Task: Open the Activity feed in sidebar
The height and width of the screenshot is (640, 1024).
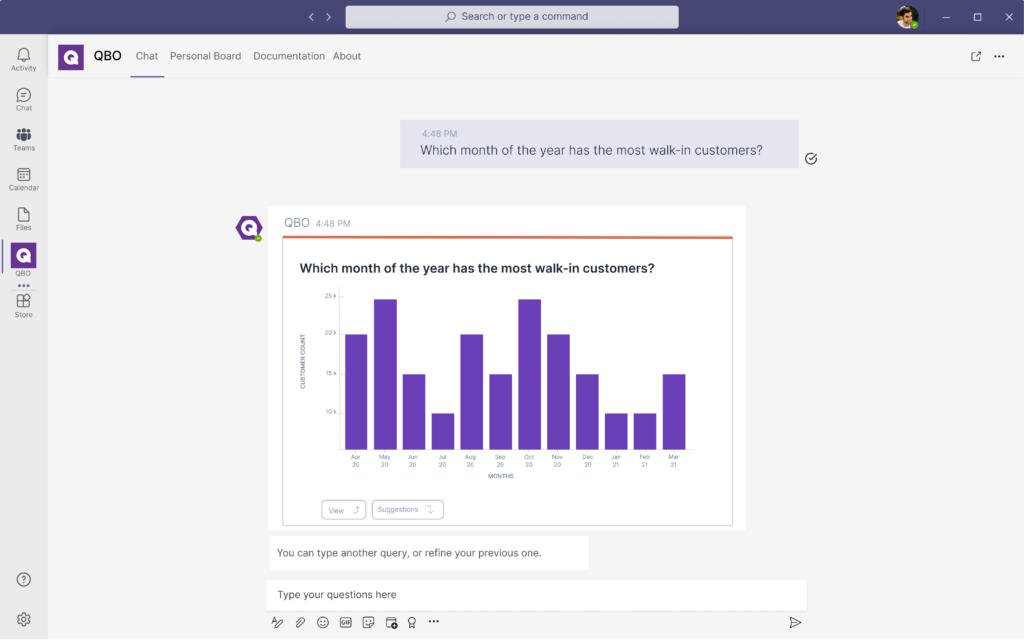Action: pos(23,59)
